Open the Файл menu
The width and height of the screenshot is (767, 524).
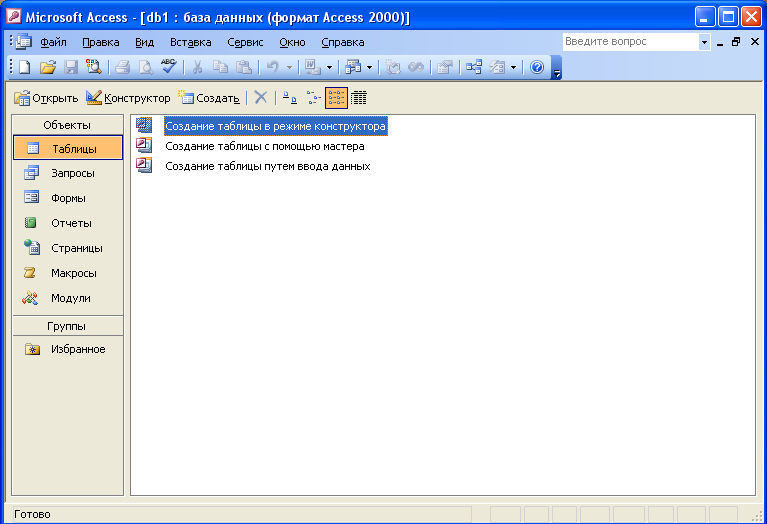(53, 43)
